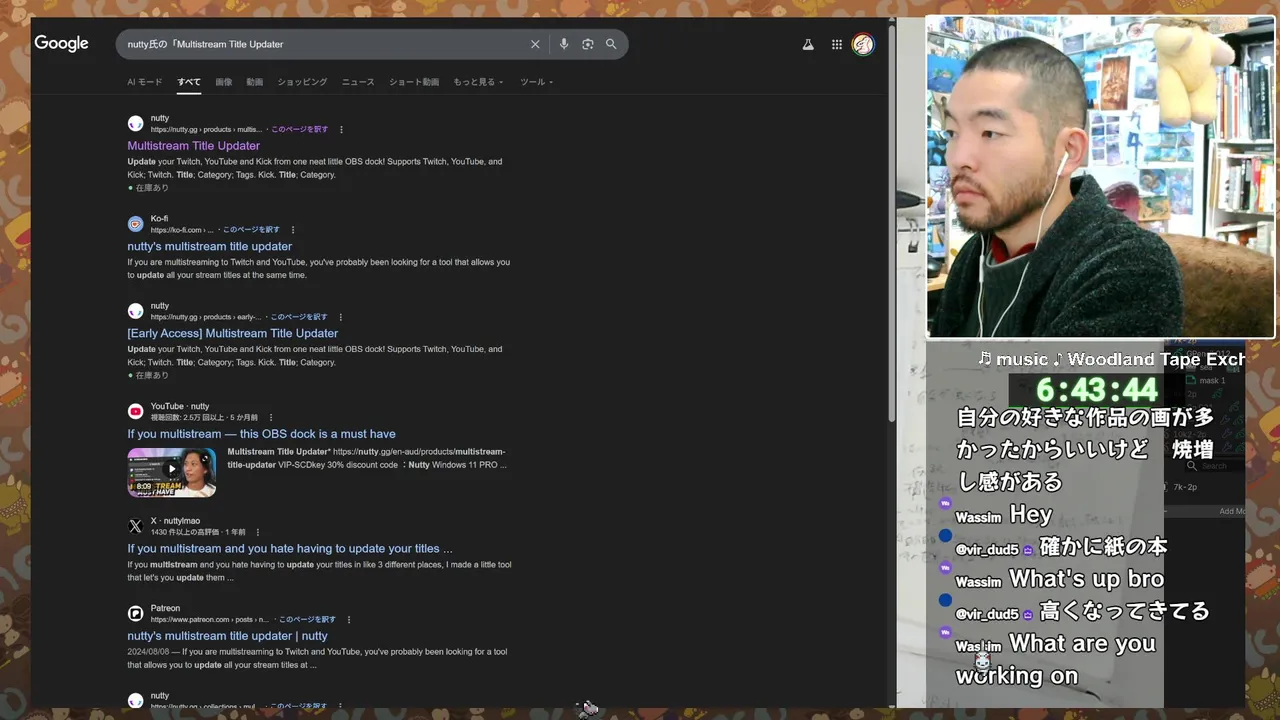
Task: Click the 'Woodland Tape Exch' music ticker
Action: 1156,359
